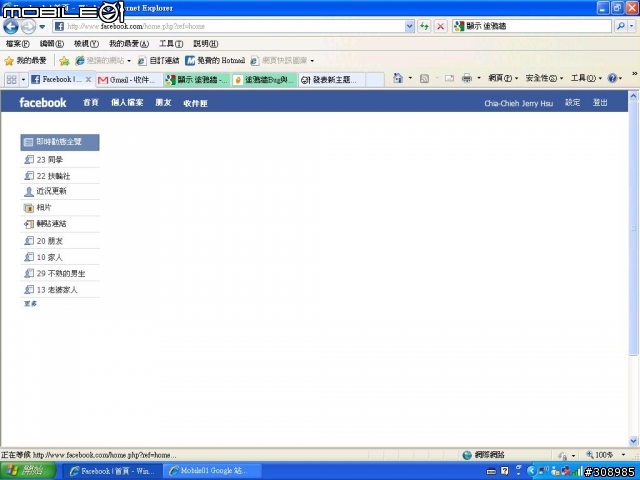This screenshot has width=640, height=480.
Task: Click the browser Back arrow button
Action: [x=11, y=27]
